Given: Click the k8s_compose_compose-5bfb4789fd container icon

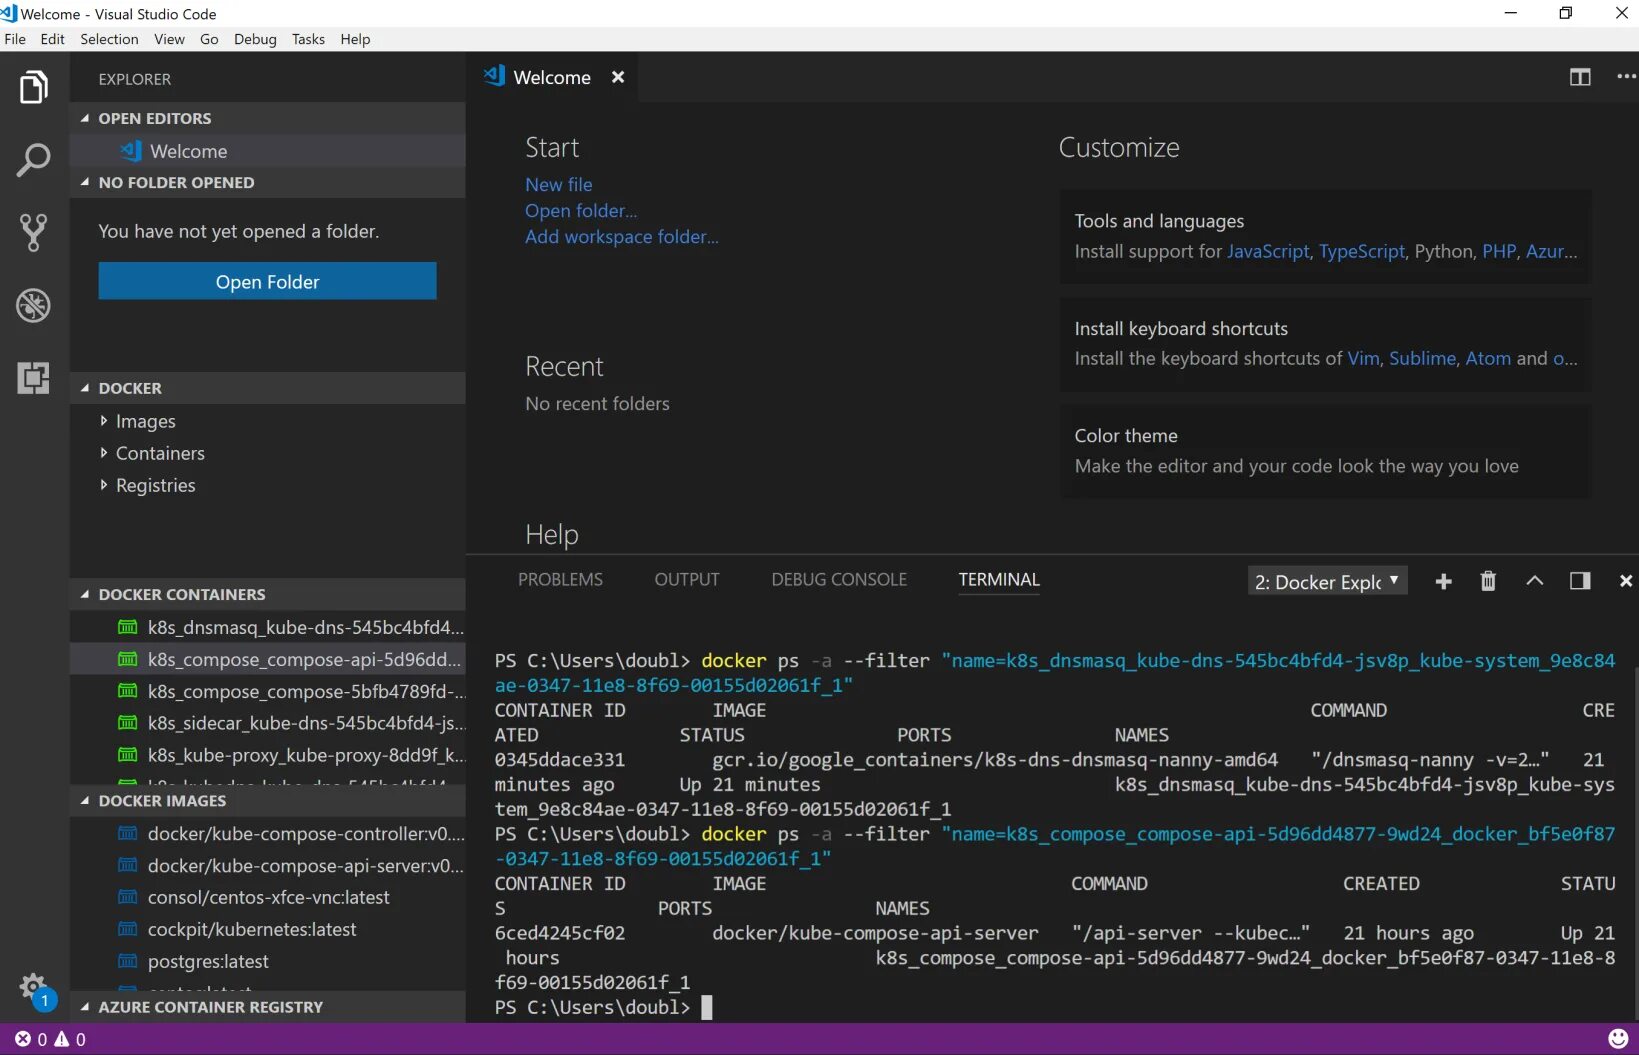Looking at the screenshot, I should (128, 691).
